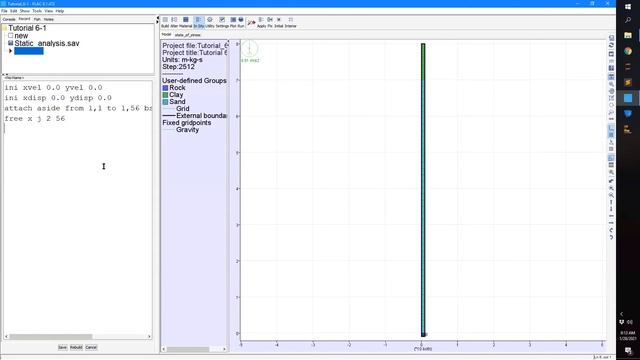Open the Alter tool in the toolbar

pyautogui.click(x=174, y=22)
